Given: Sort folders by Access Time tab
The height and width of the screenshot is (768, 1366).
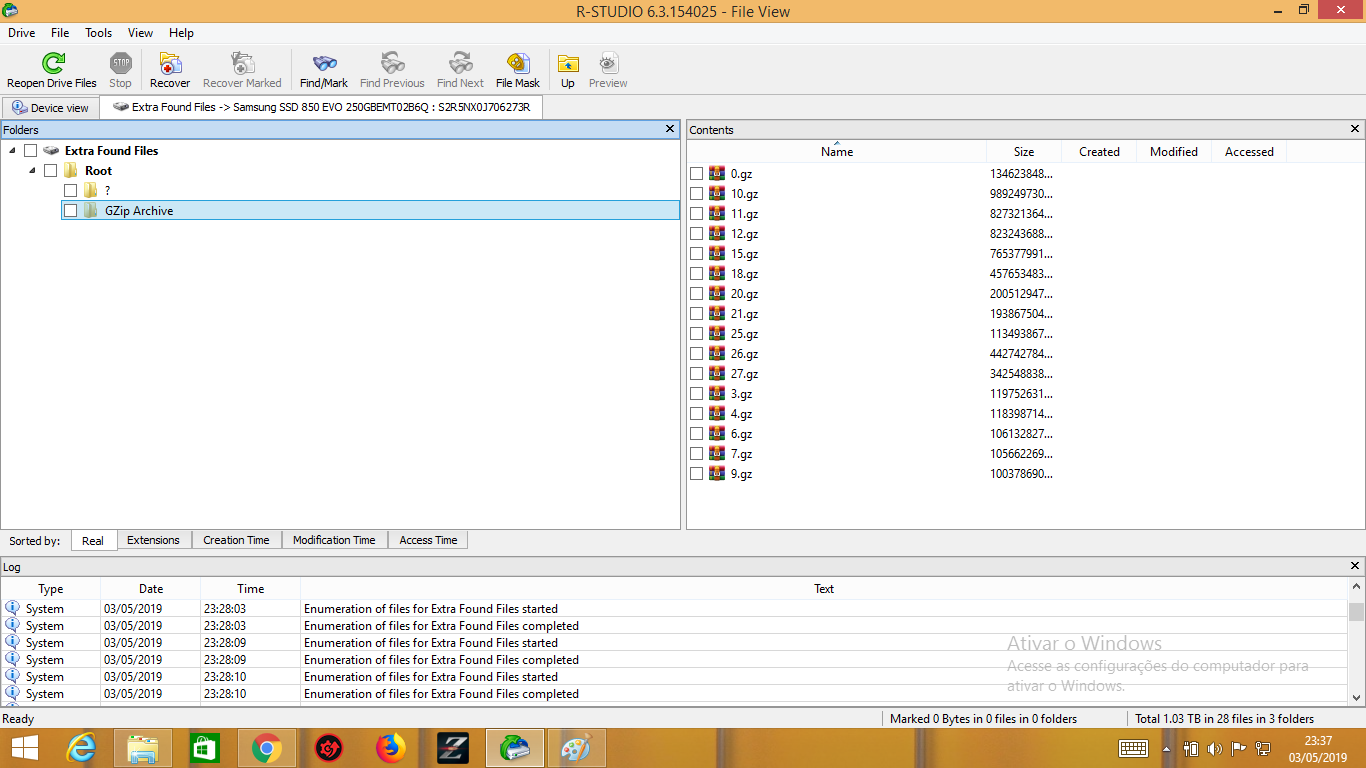Looking at the screenshot, I should click(x=428, y=540).
